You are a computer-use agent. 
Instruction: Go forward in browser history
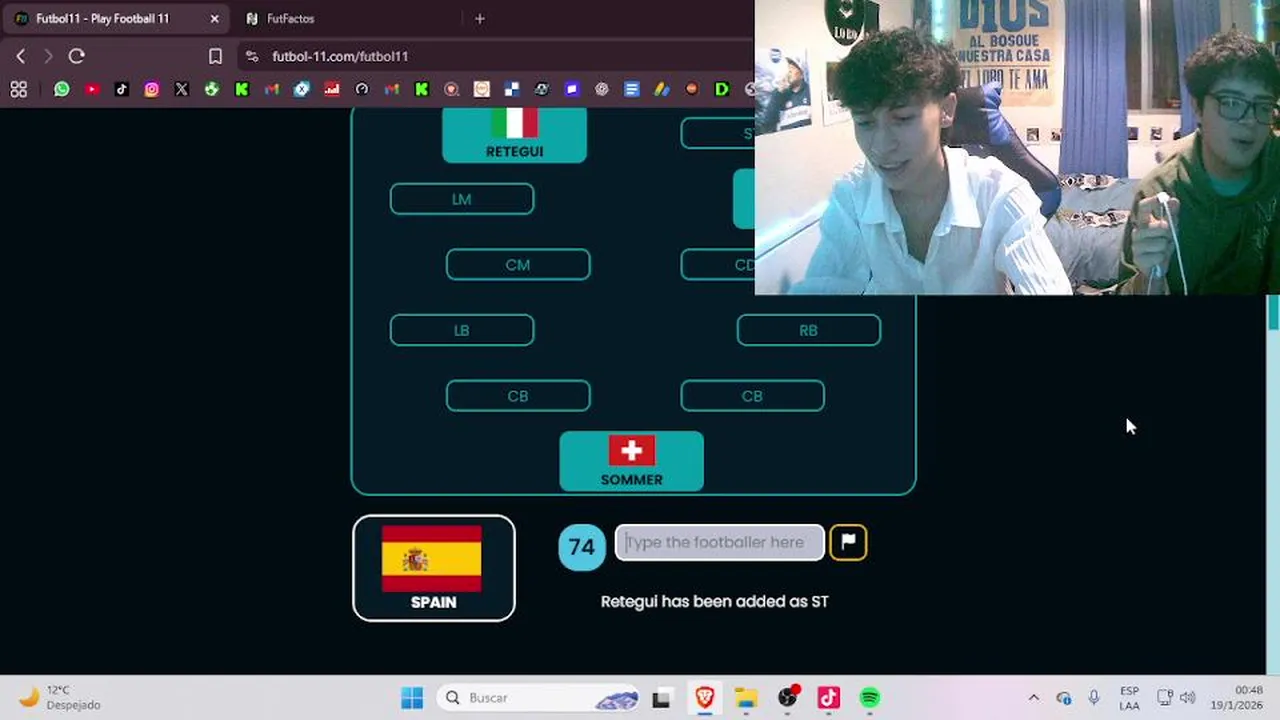[x=48, y=56]
